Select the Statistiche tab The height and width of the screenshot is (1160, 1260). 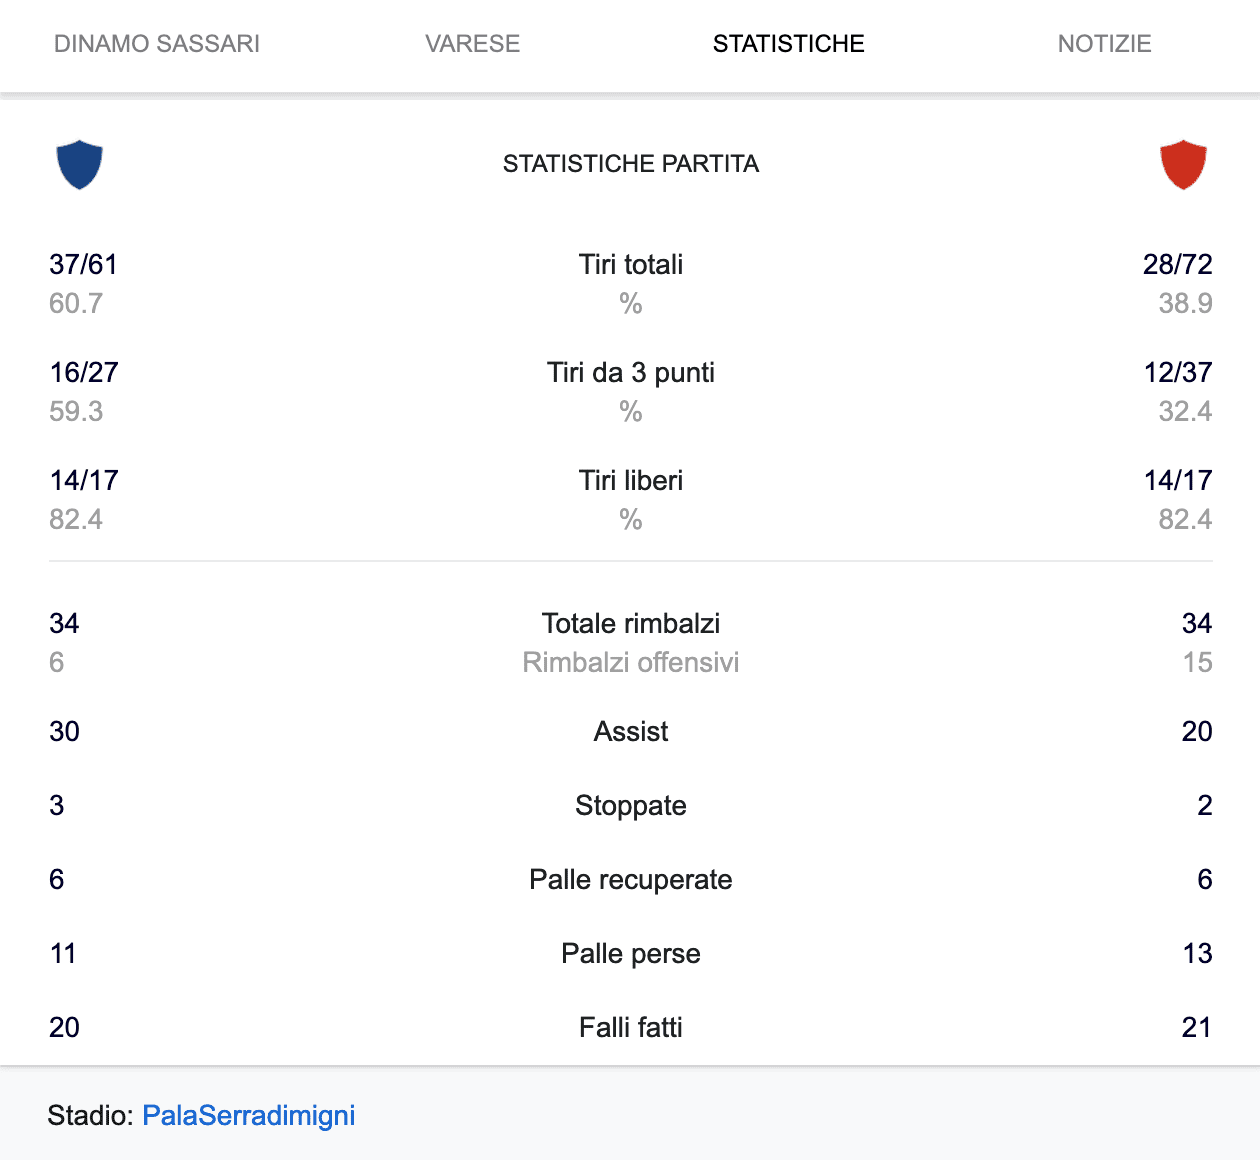[788, 44]
